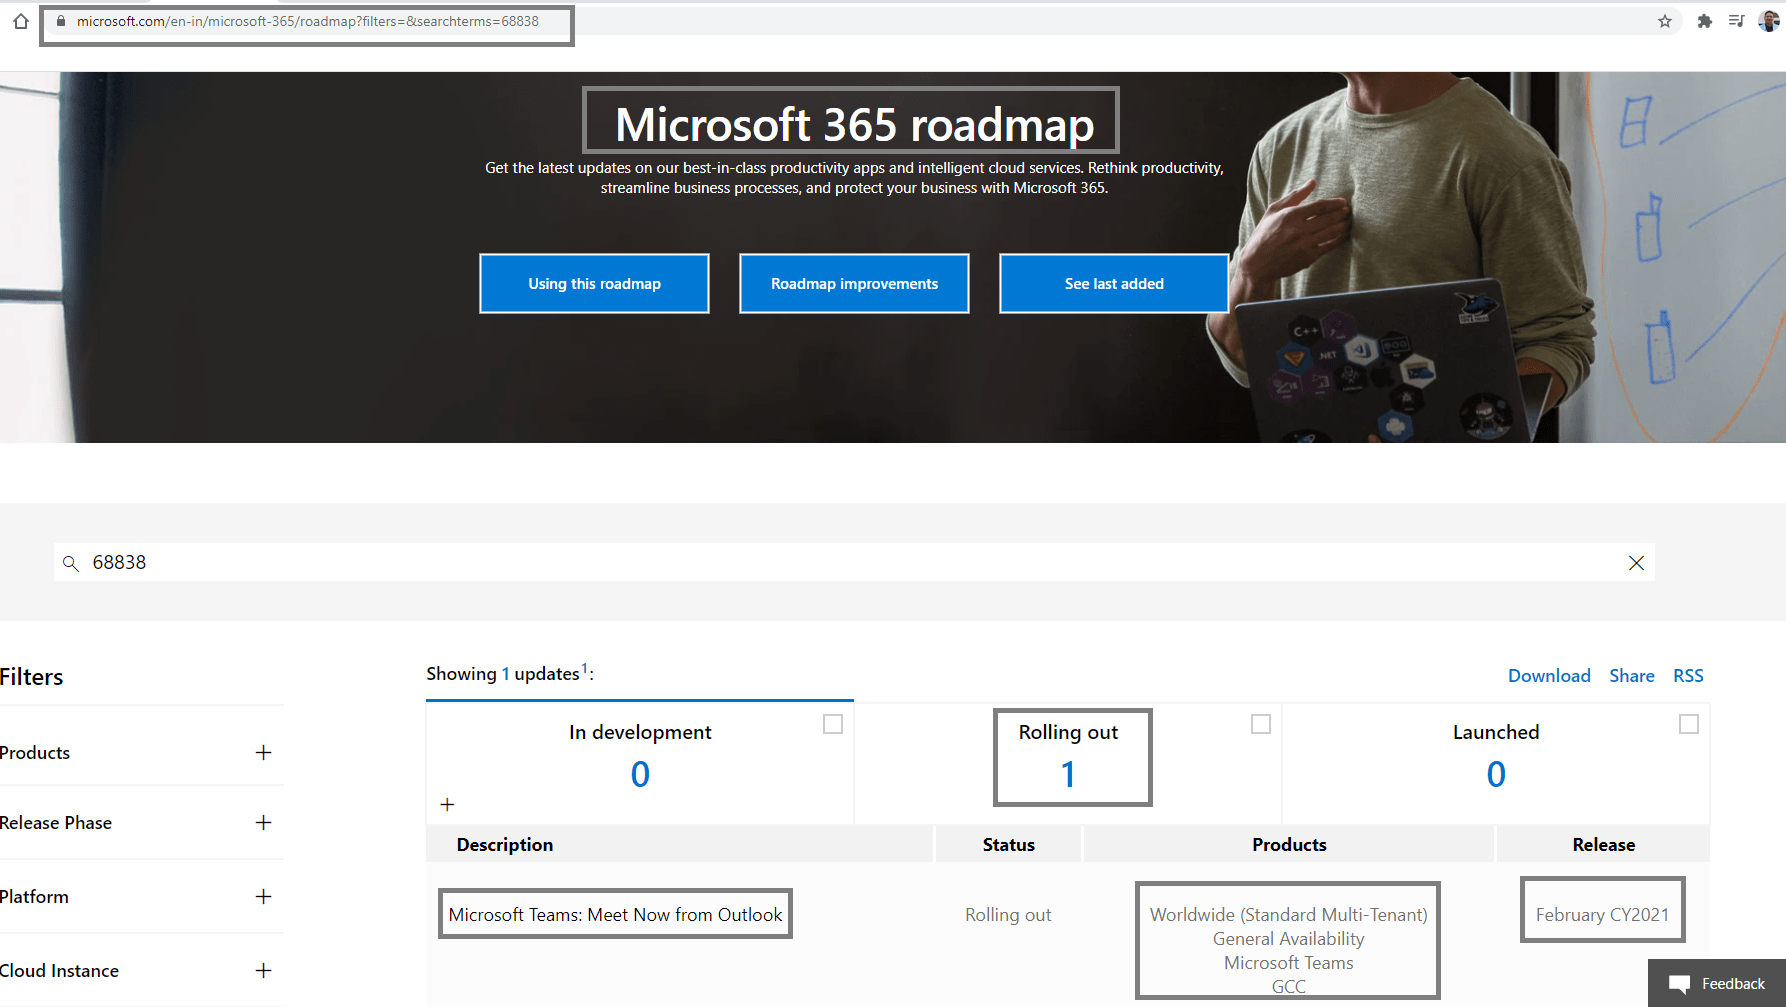The width and height of the screenshot is (1786, 1007).
Task: Click the site lock icon in address bar
Action: pyautogui.click(x=61, y=21)
